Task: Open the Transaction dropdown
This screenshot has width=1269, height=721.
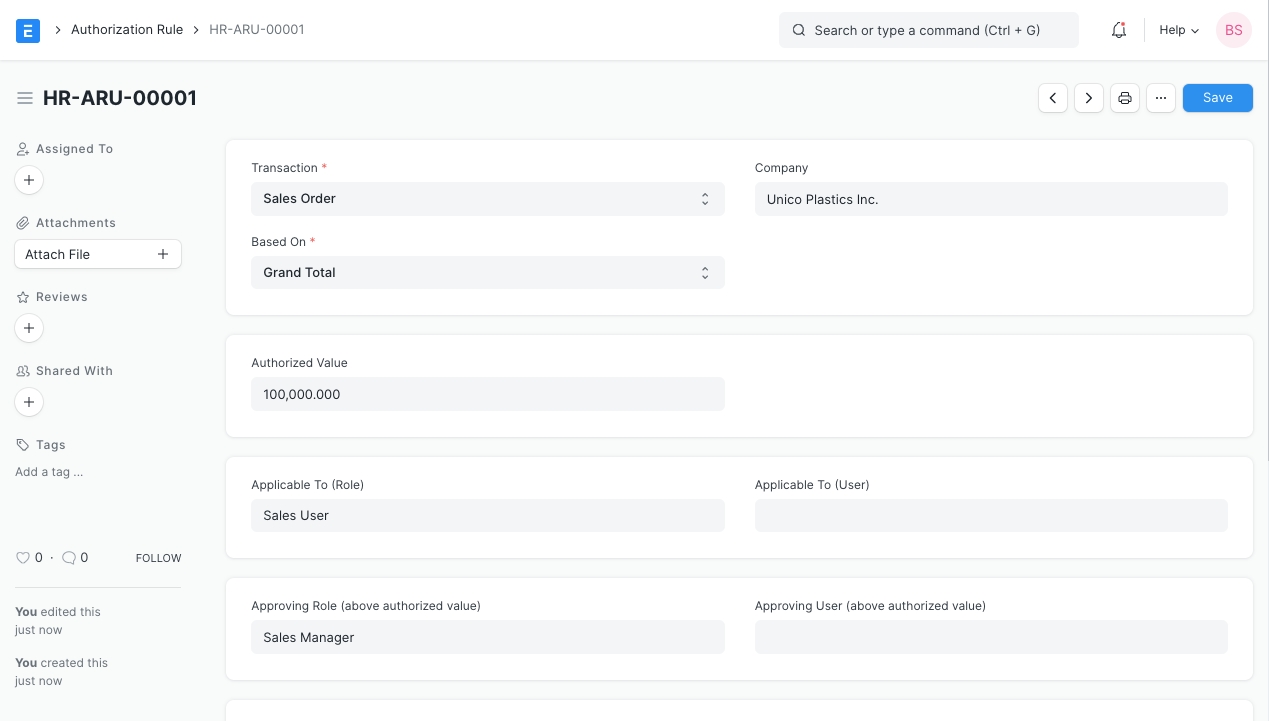Action: point(487,199)
